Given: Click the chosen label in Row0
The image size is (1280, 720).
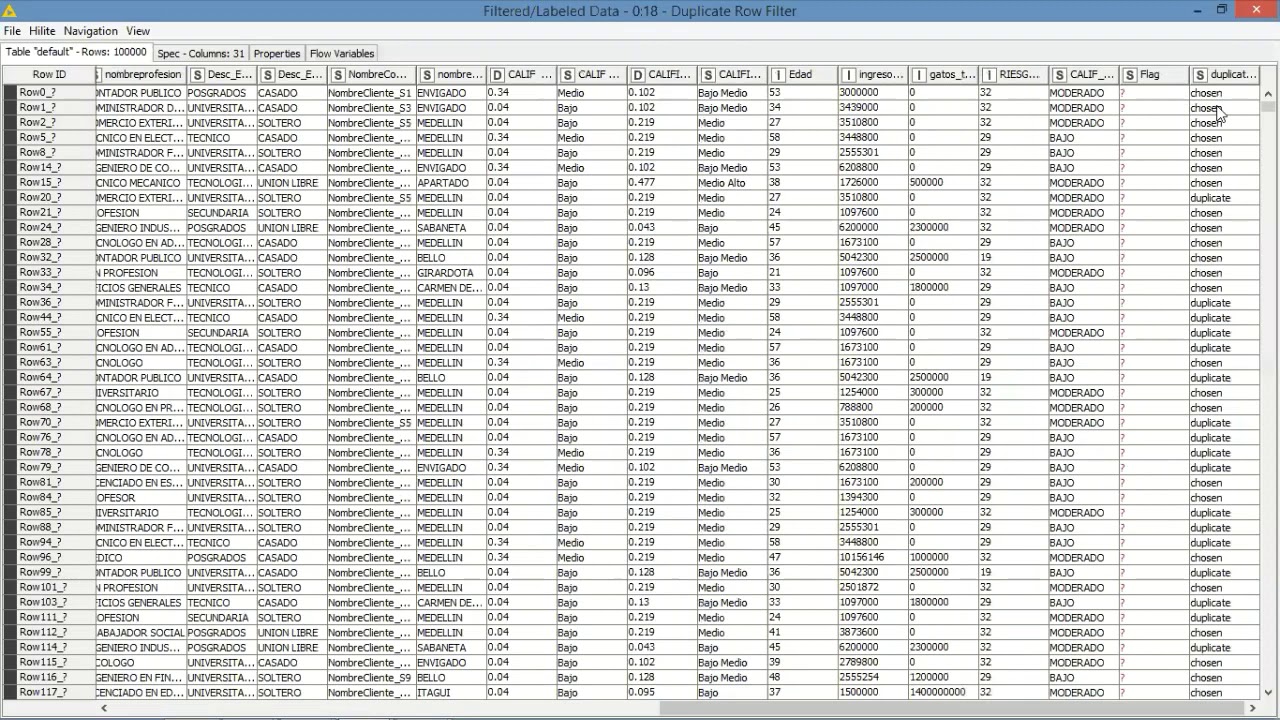Looking at the screenshot, I should pyautogui.click(x=1223, y=93).
